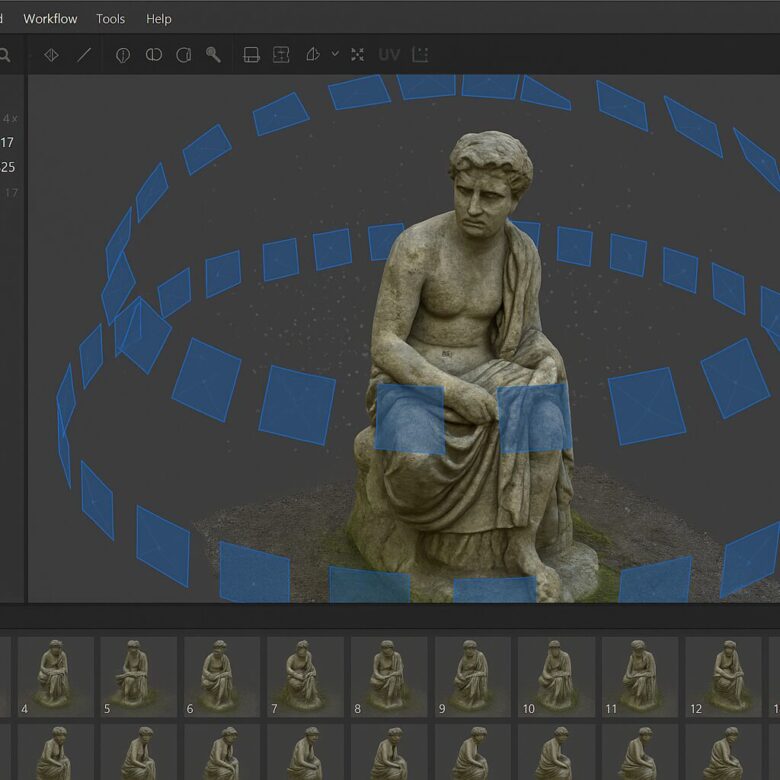Select the mirrored-triangles symmetry tool
Screen dimensions: 780x780
click(51, 55)
